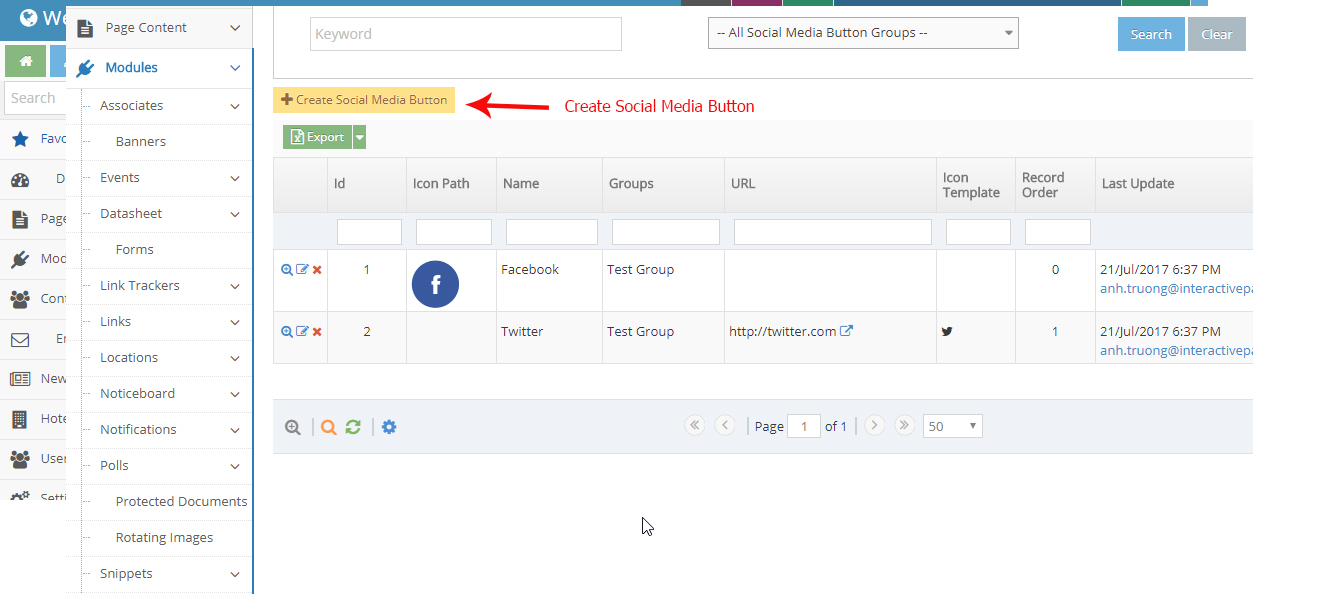
Task: Open the Export dropdown arrow
Action: (358, 136)
